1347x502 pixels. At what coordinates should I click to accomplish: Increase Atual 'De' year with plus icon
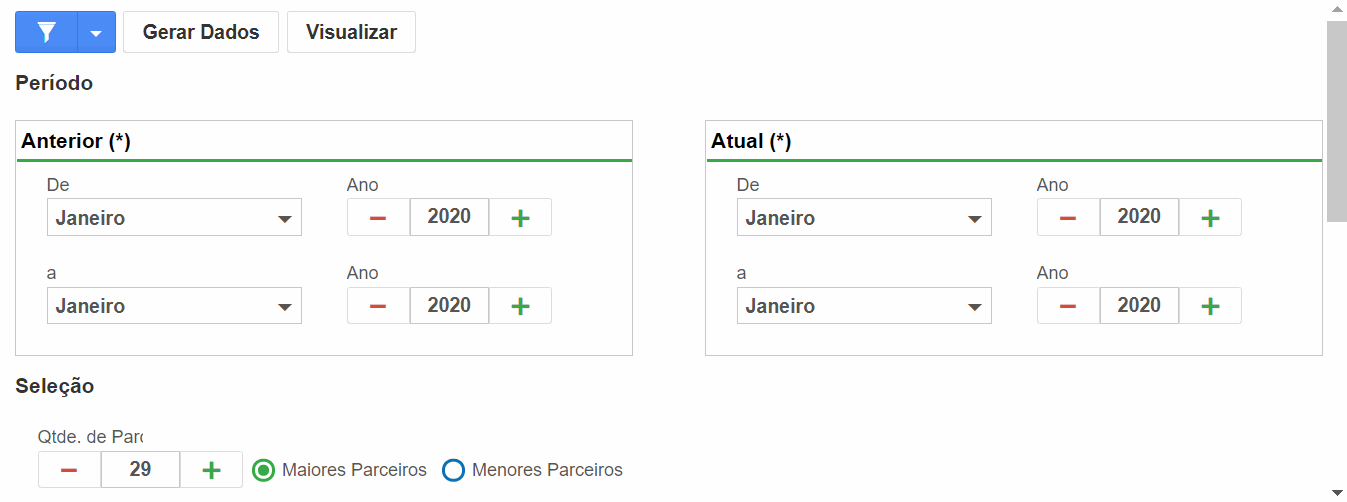coord(1210,217)
